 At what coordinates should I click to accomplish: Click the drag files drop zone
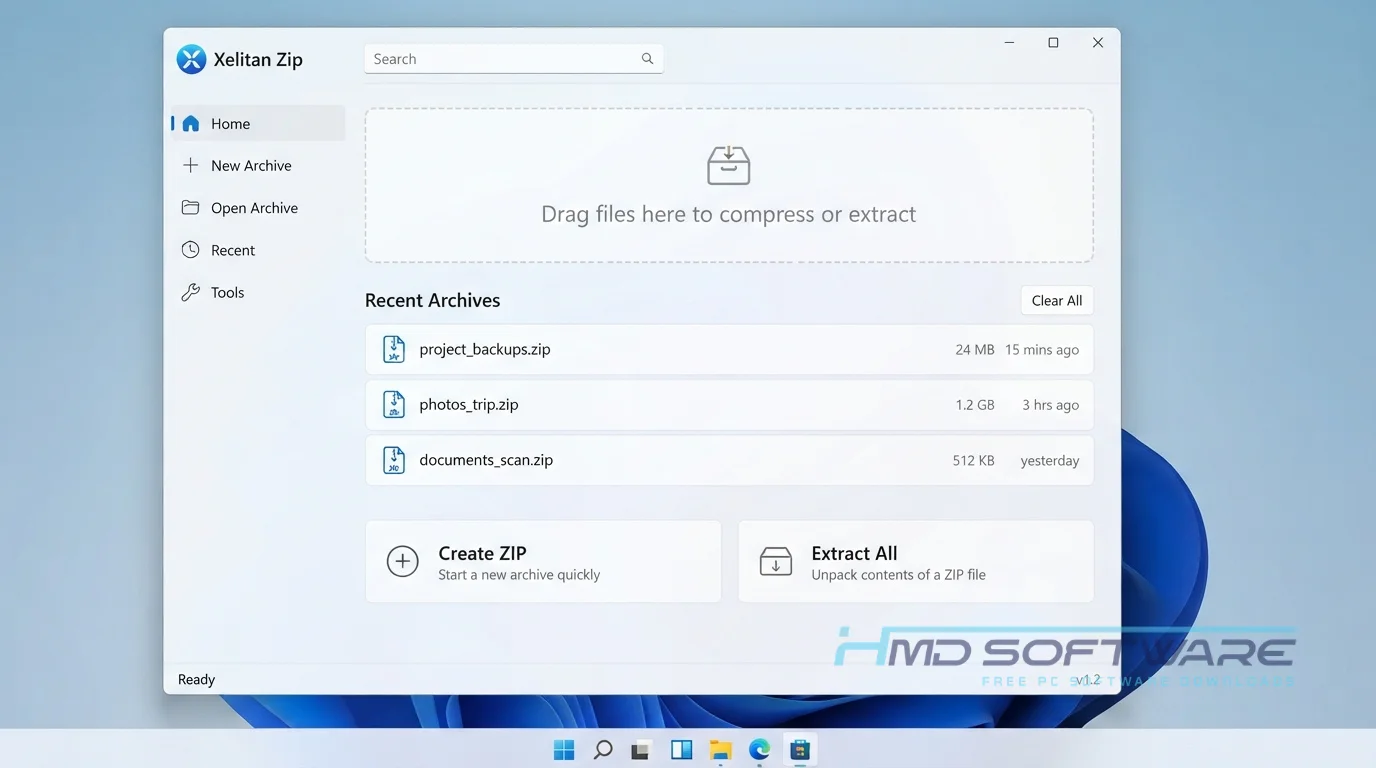coord(729,186)
